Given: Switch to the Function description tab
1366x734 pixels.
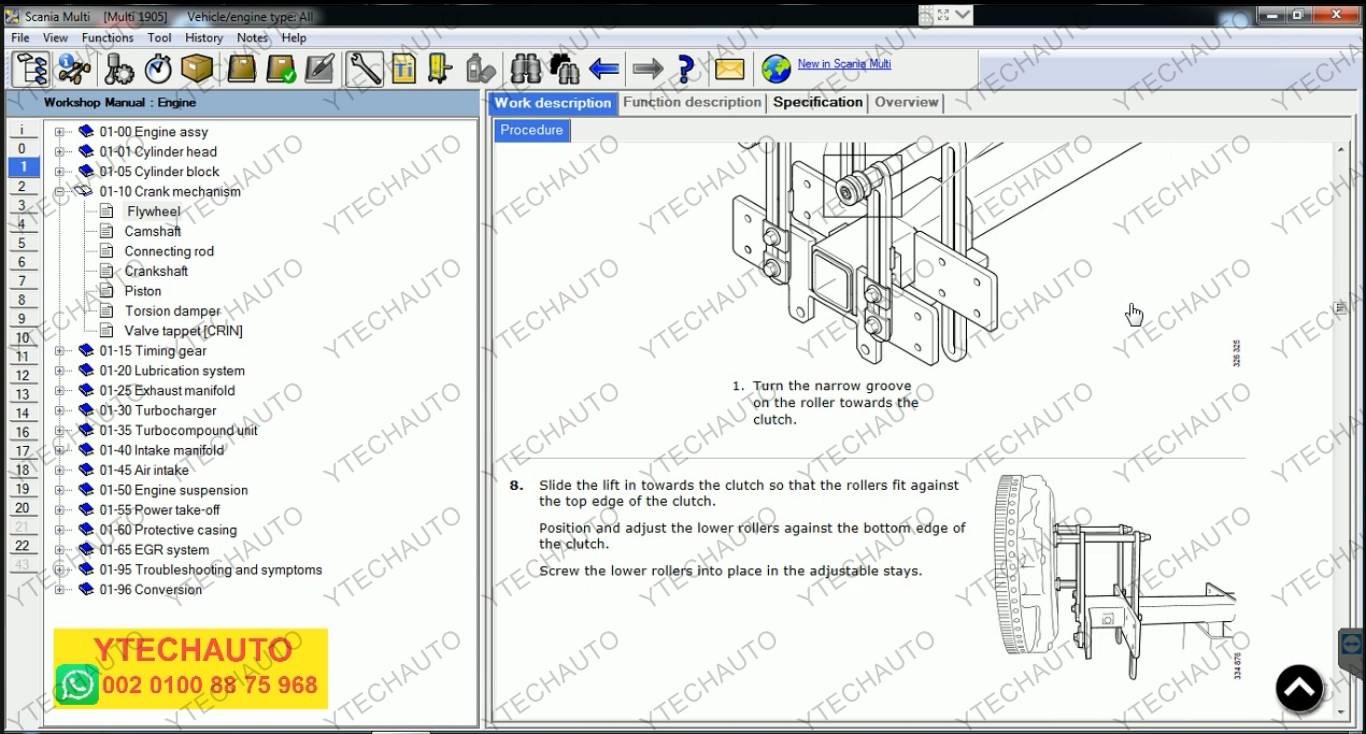Looking at the screenshot, I should (x=692, y=102).
